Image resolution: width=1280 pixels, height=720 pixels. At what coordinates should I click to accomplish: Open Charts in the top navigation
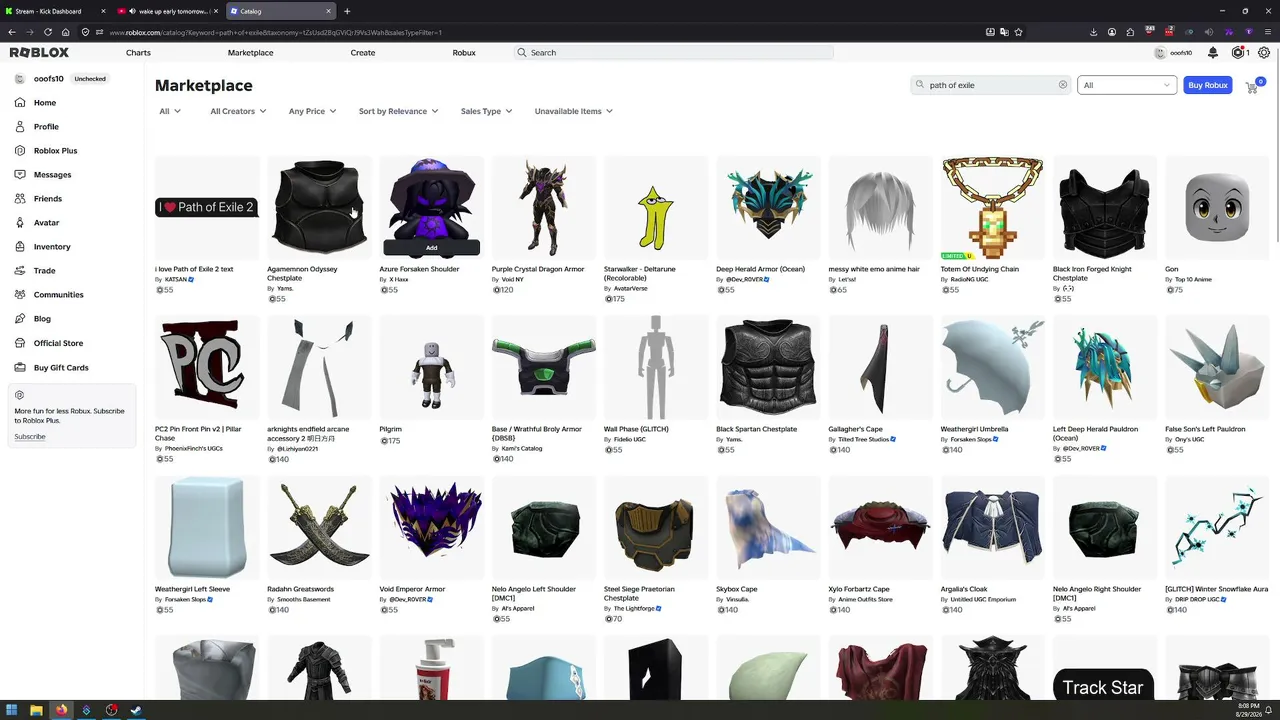click(x=138, y=52)
